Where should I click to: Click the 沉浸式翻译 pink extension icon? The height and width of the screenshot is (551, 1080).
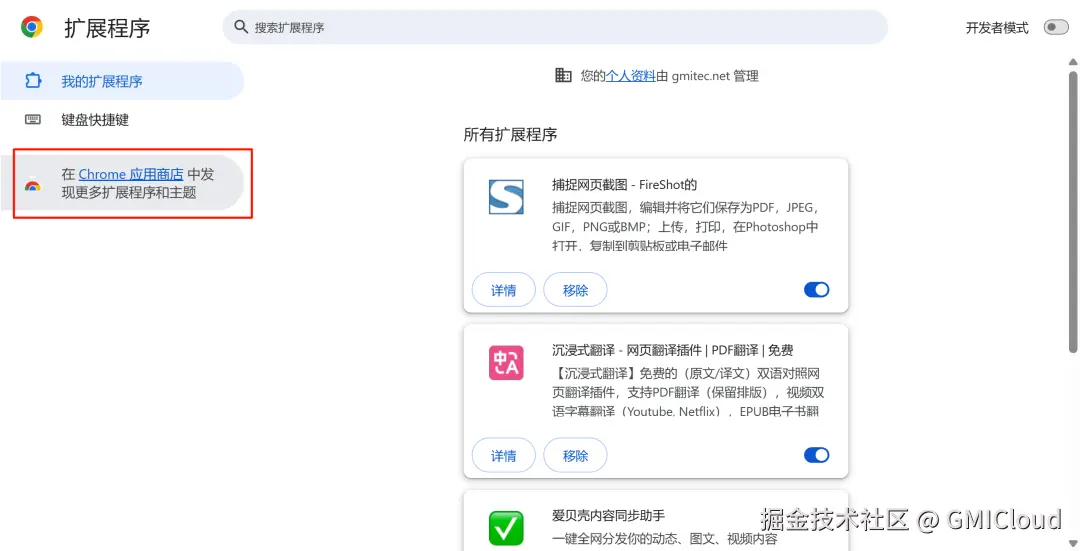tap(506, 363)
